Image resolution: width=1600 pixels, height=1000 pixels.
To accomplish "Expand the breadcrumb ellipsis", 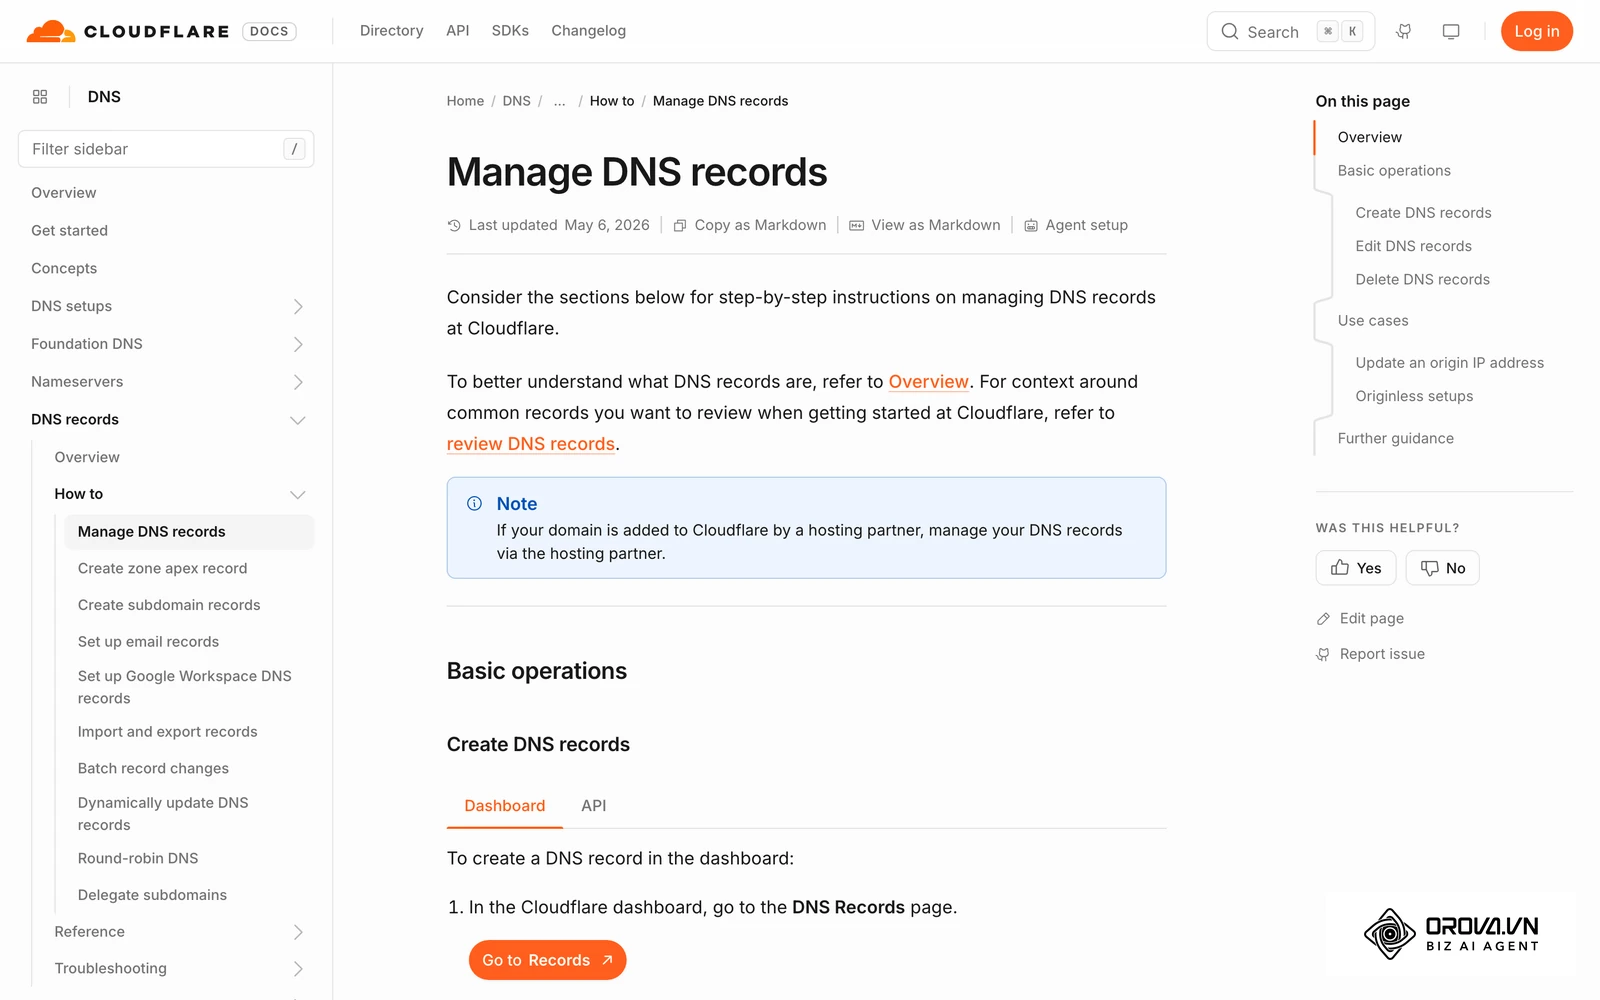I will 560,101.
